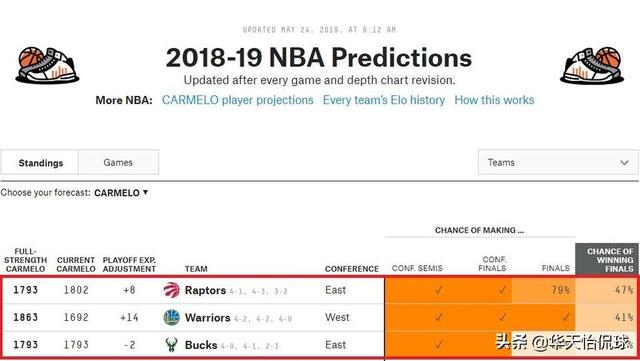Sort by Full-Strength CARMELO column header
Image resolution: width=640 pixels, height=361 pixels.
coord(25,260)
